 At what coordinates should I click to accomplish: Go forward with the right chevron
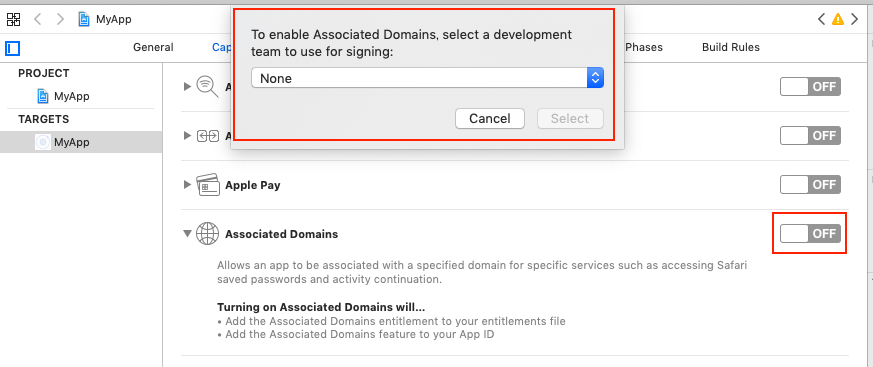61,19
